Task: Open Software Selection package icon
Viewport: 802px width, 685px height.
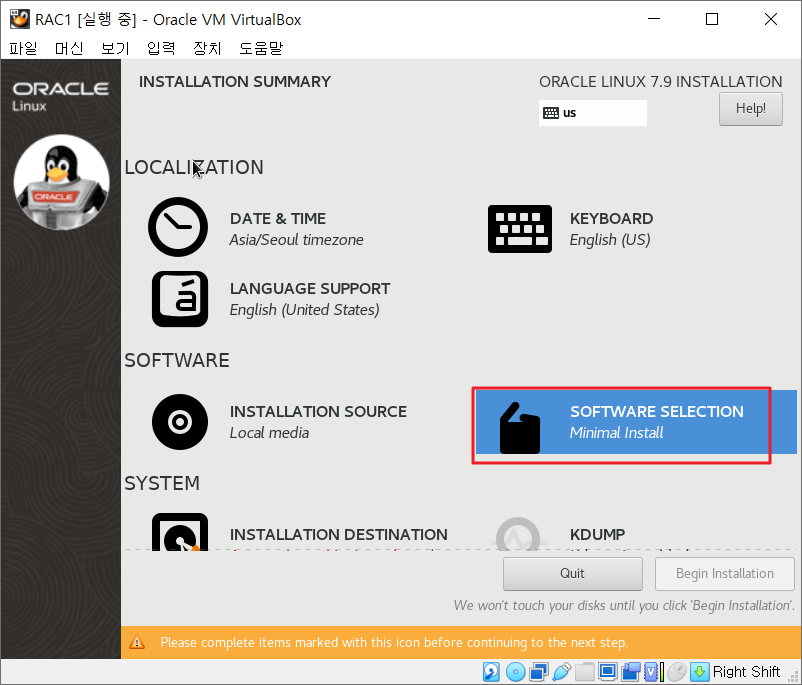Action: pos(520,428)
